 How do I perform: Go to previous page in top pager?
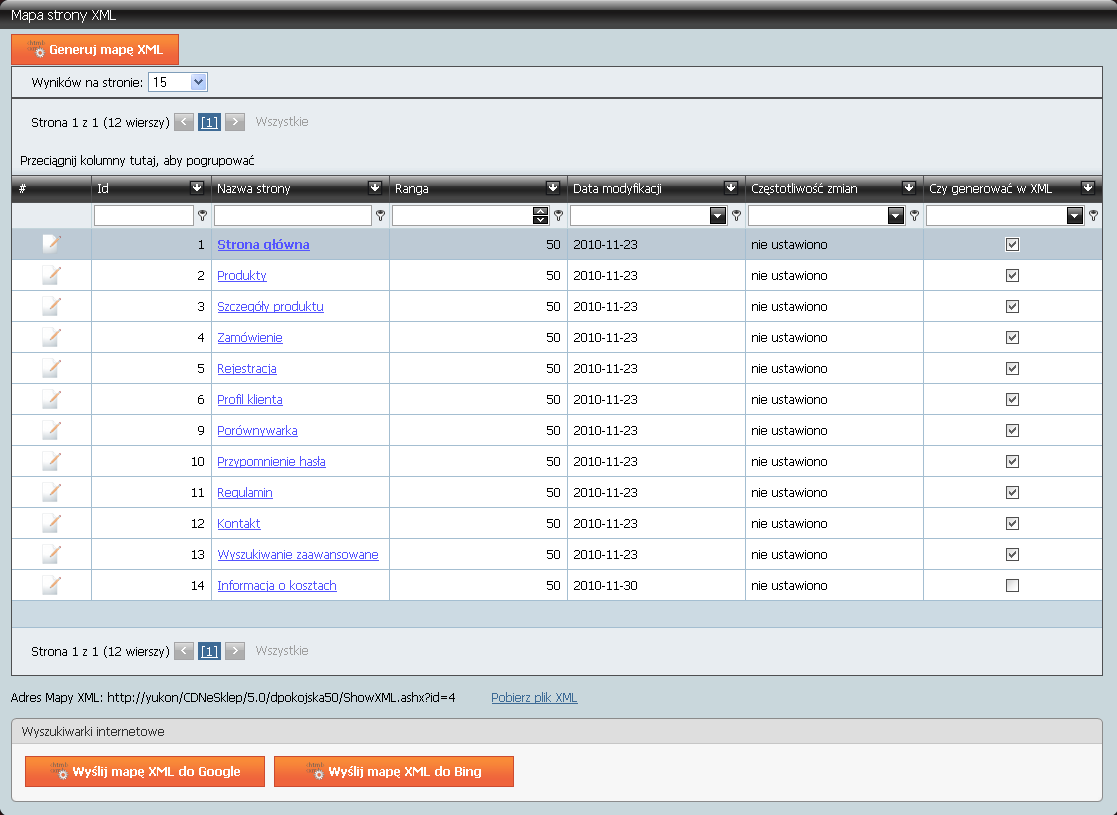click(x=184, y=122)
